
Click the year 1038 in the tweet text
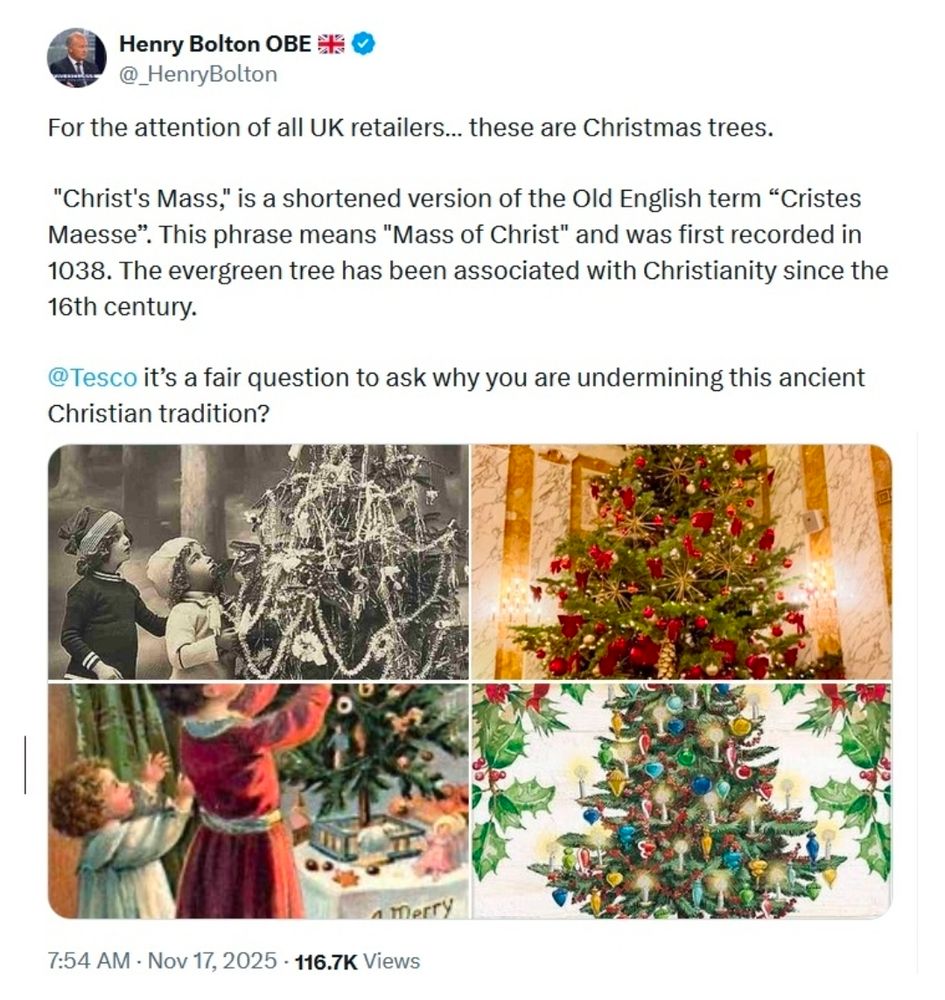[x=73, y=270]
